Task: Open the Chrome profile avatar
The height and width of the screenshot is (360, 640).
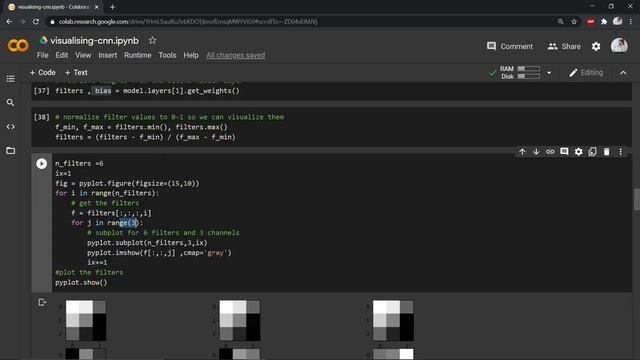Action: pos(618,21)
